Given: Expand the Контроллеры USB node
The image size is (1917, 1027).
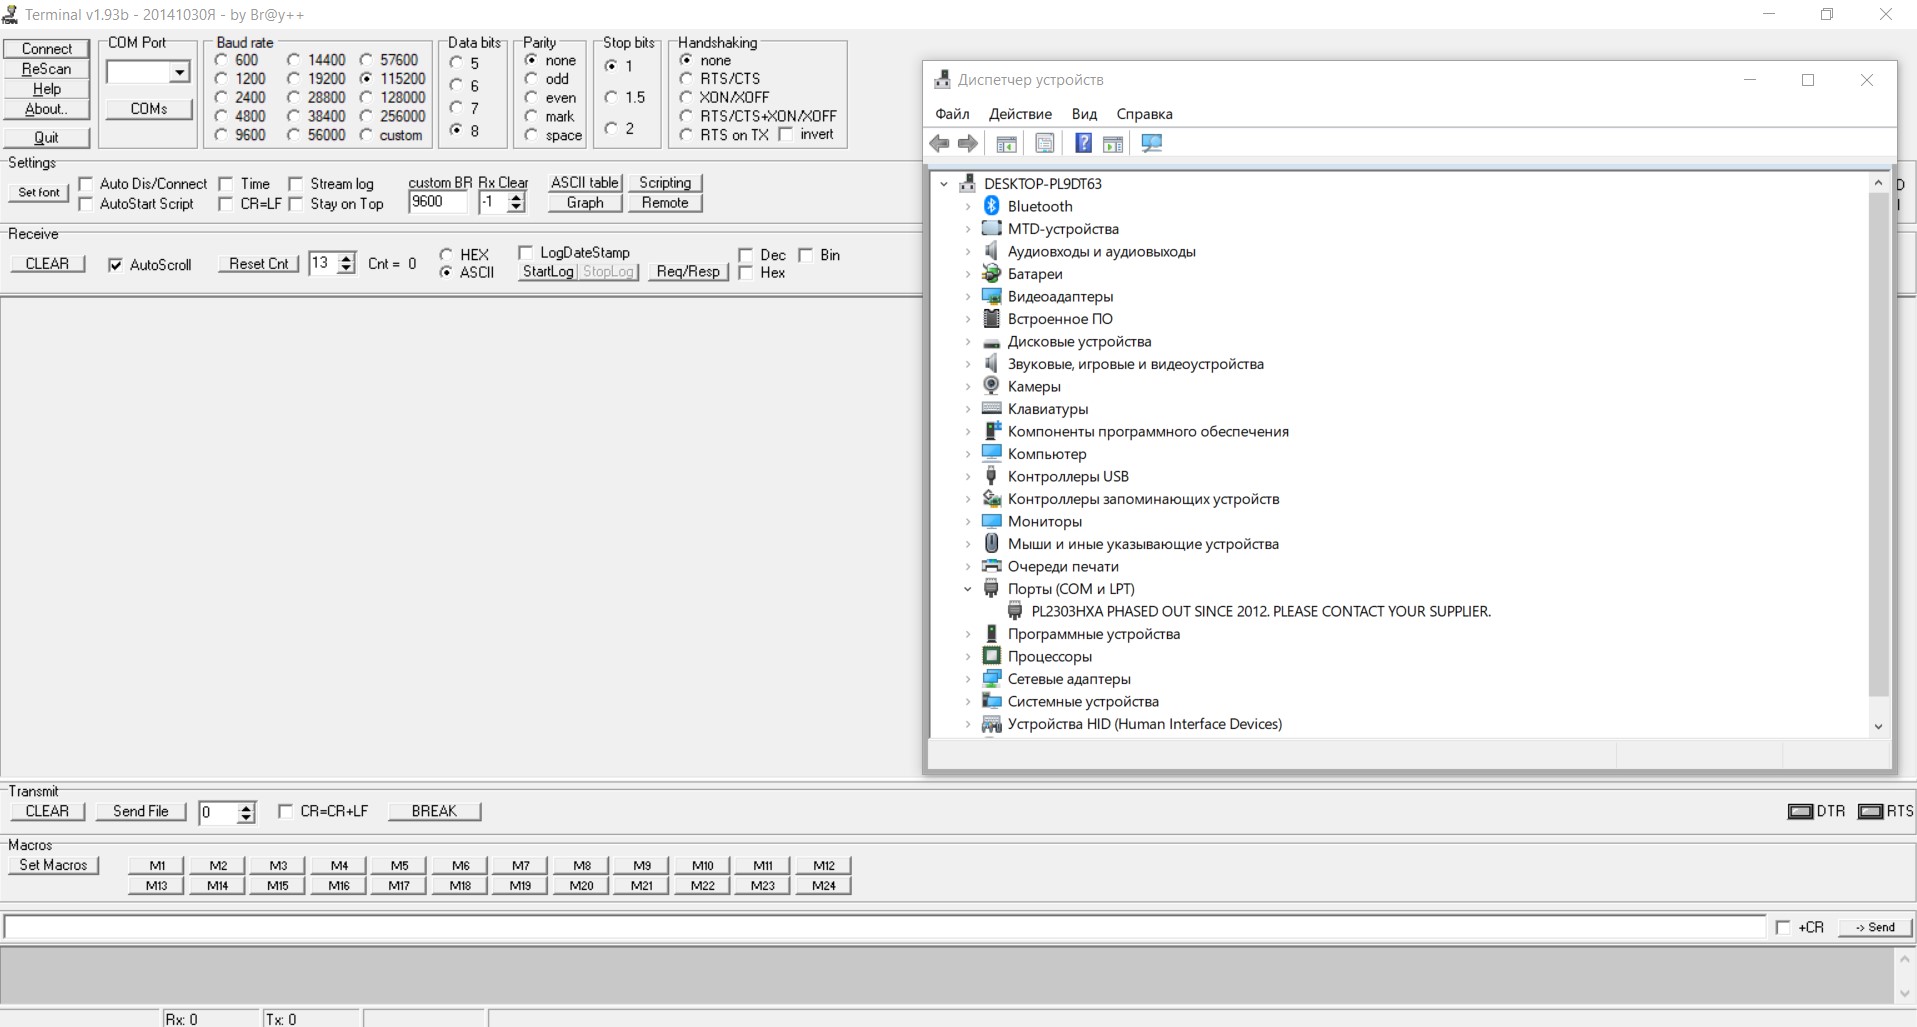Looking at the screenshot, I should tap(967, 477).
